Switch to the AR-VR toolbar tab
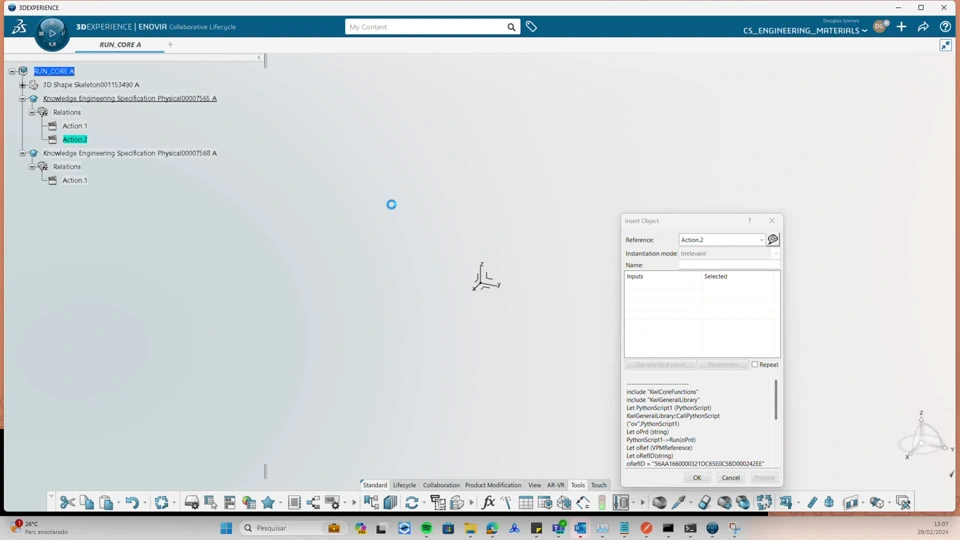The height and width of the screenshot is (540, 960). coord(555,485)
